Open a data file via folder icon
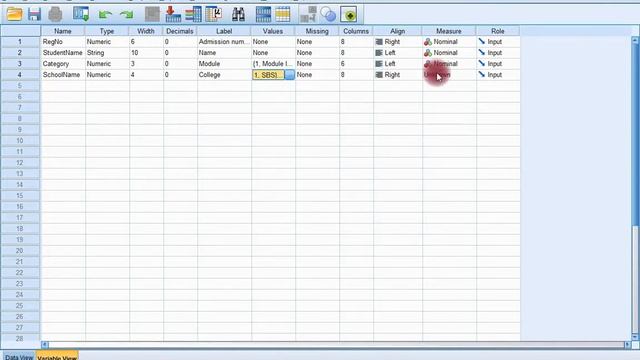The height and width of the screenshot is (360, 640). point(14,15)
